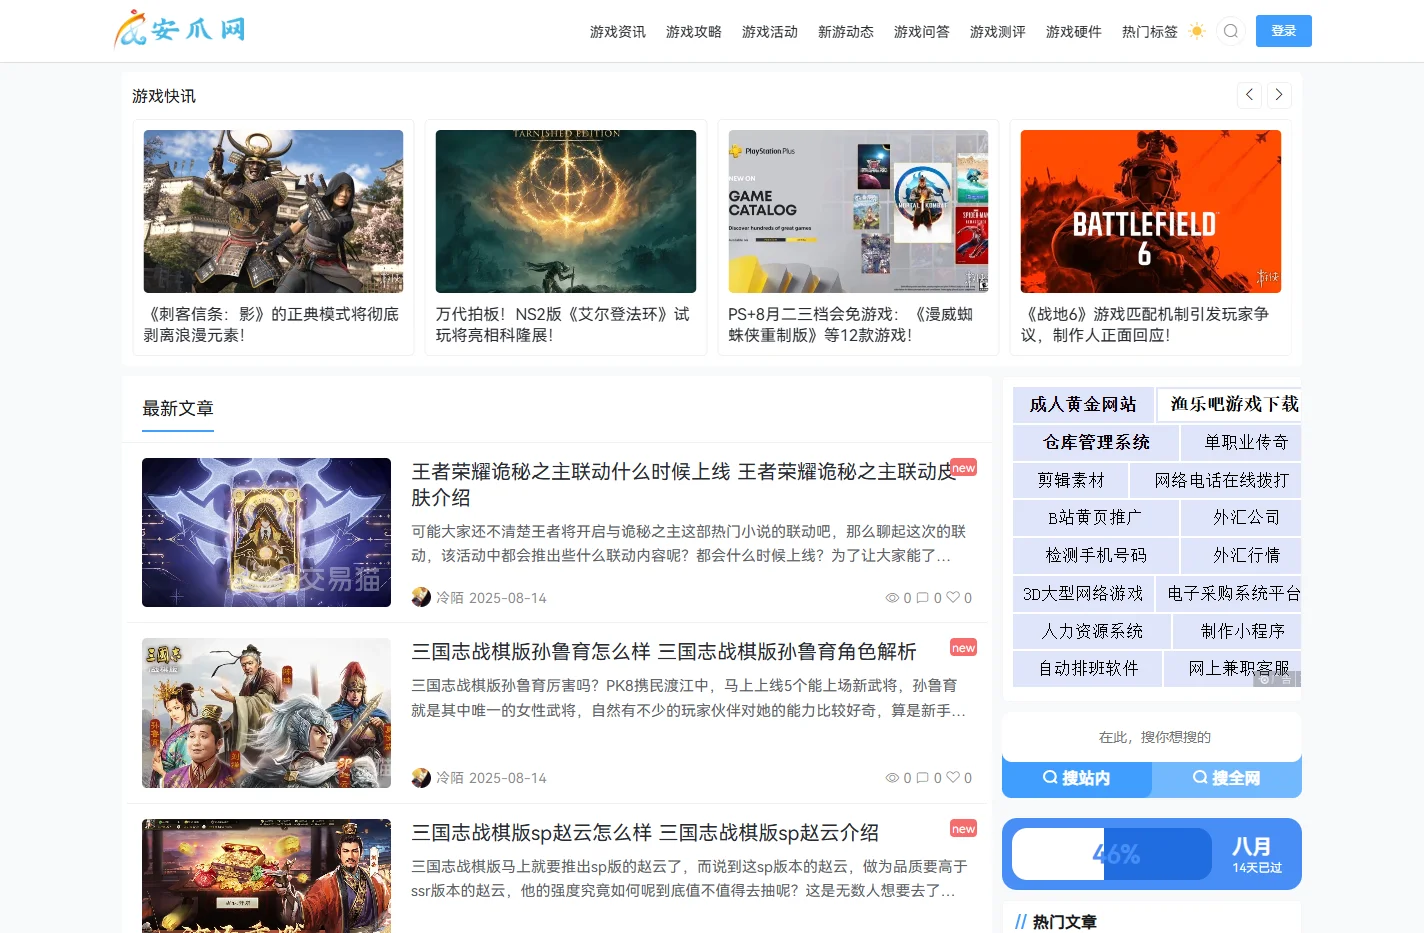Open the 游戏硬件 menu item
Viewport: 1424px width, 933px height.
[1074, 32]
